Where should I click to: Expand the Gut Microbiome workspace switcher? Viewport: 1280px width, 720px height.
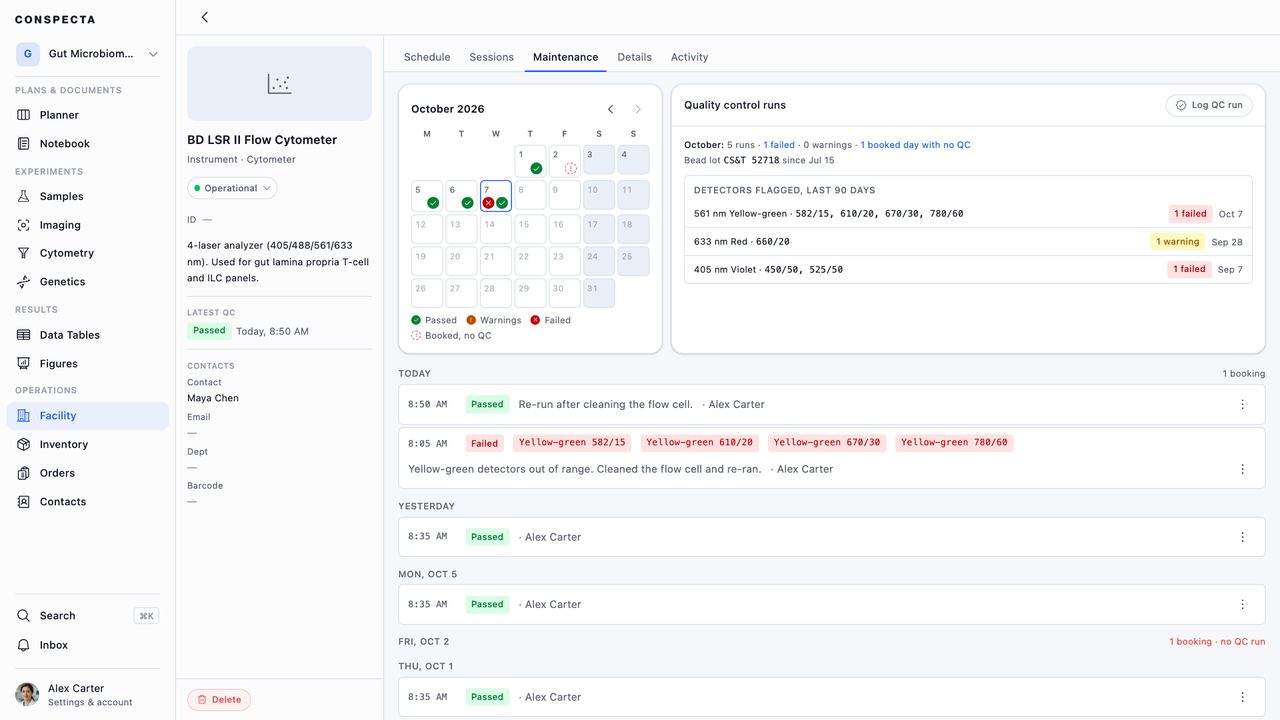pos(88,54)
